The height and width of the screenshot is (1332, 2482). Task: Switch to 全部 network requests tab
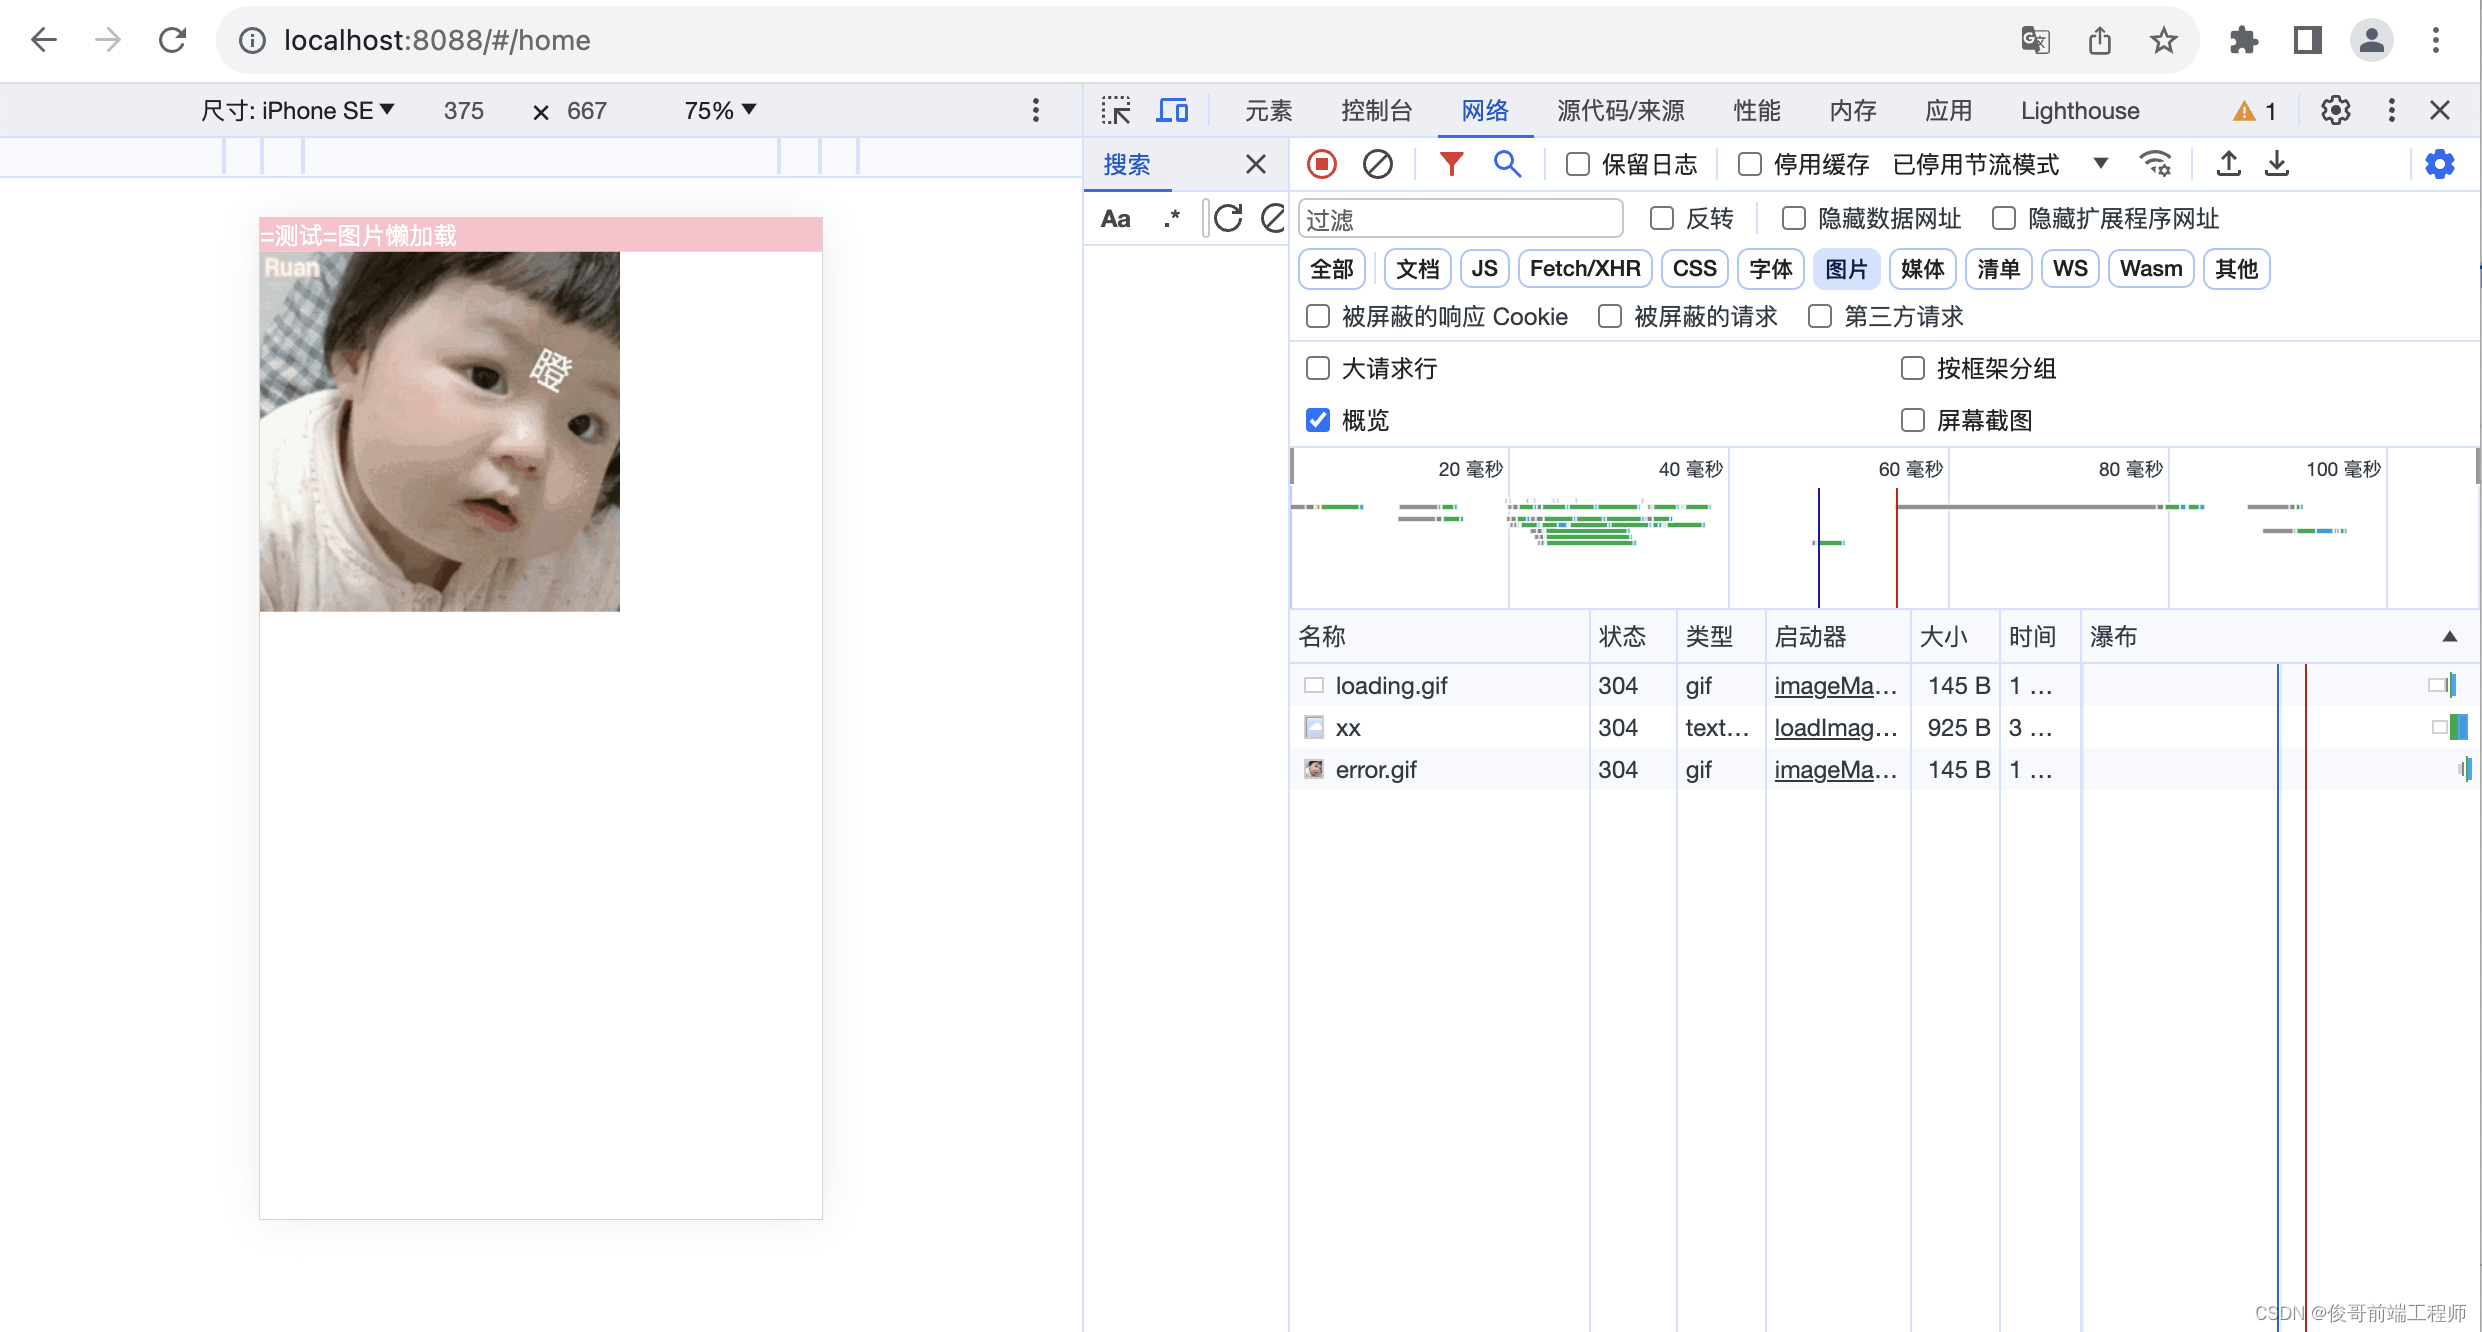tap(1333, 268)
